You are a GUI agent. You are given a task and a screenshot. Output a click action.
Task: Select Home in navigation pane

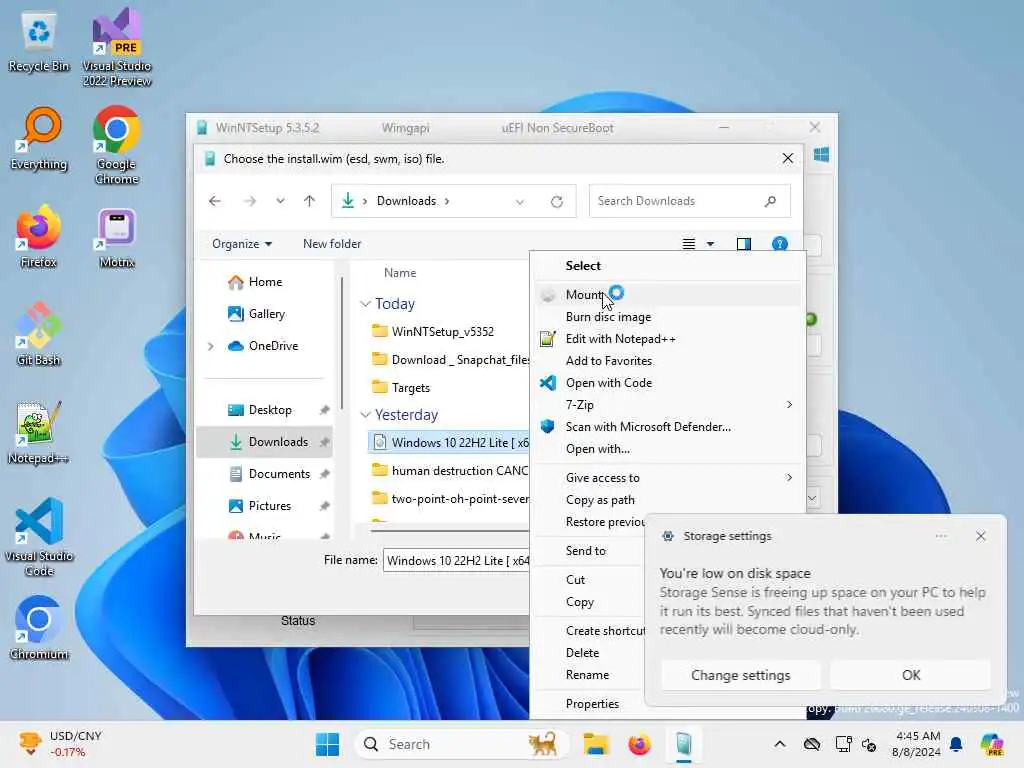[264, 282]
